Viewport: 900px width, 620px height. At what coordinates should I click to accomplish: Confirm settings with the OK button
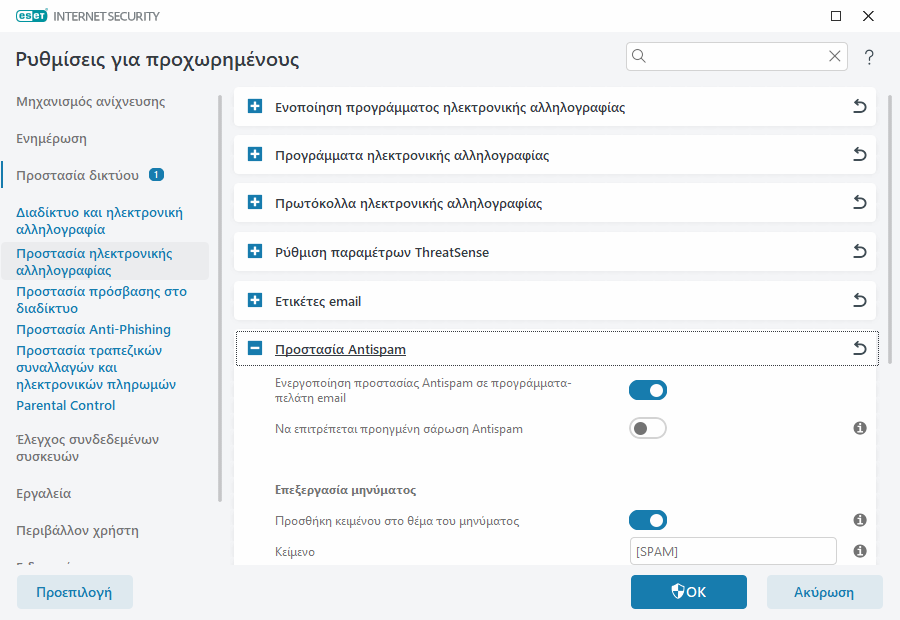(x=688, y=591)
